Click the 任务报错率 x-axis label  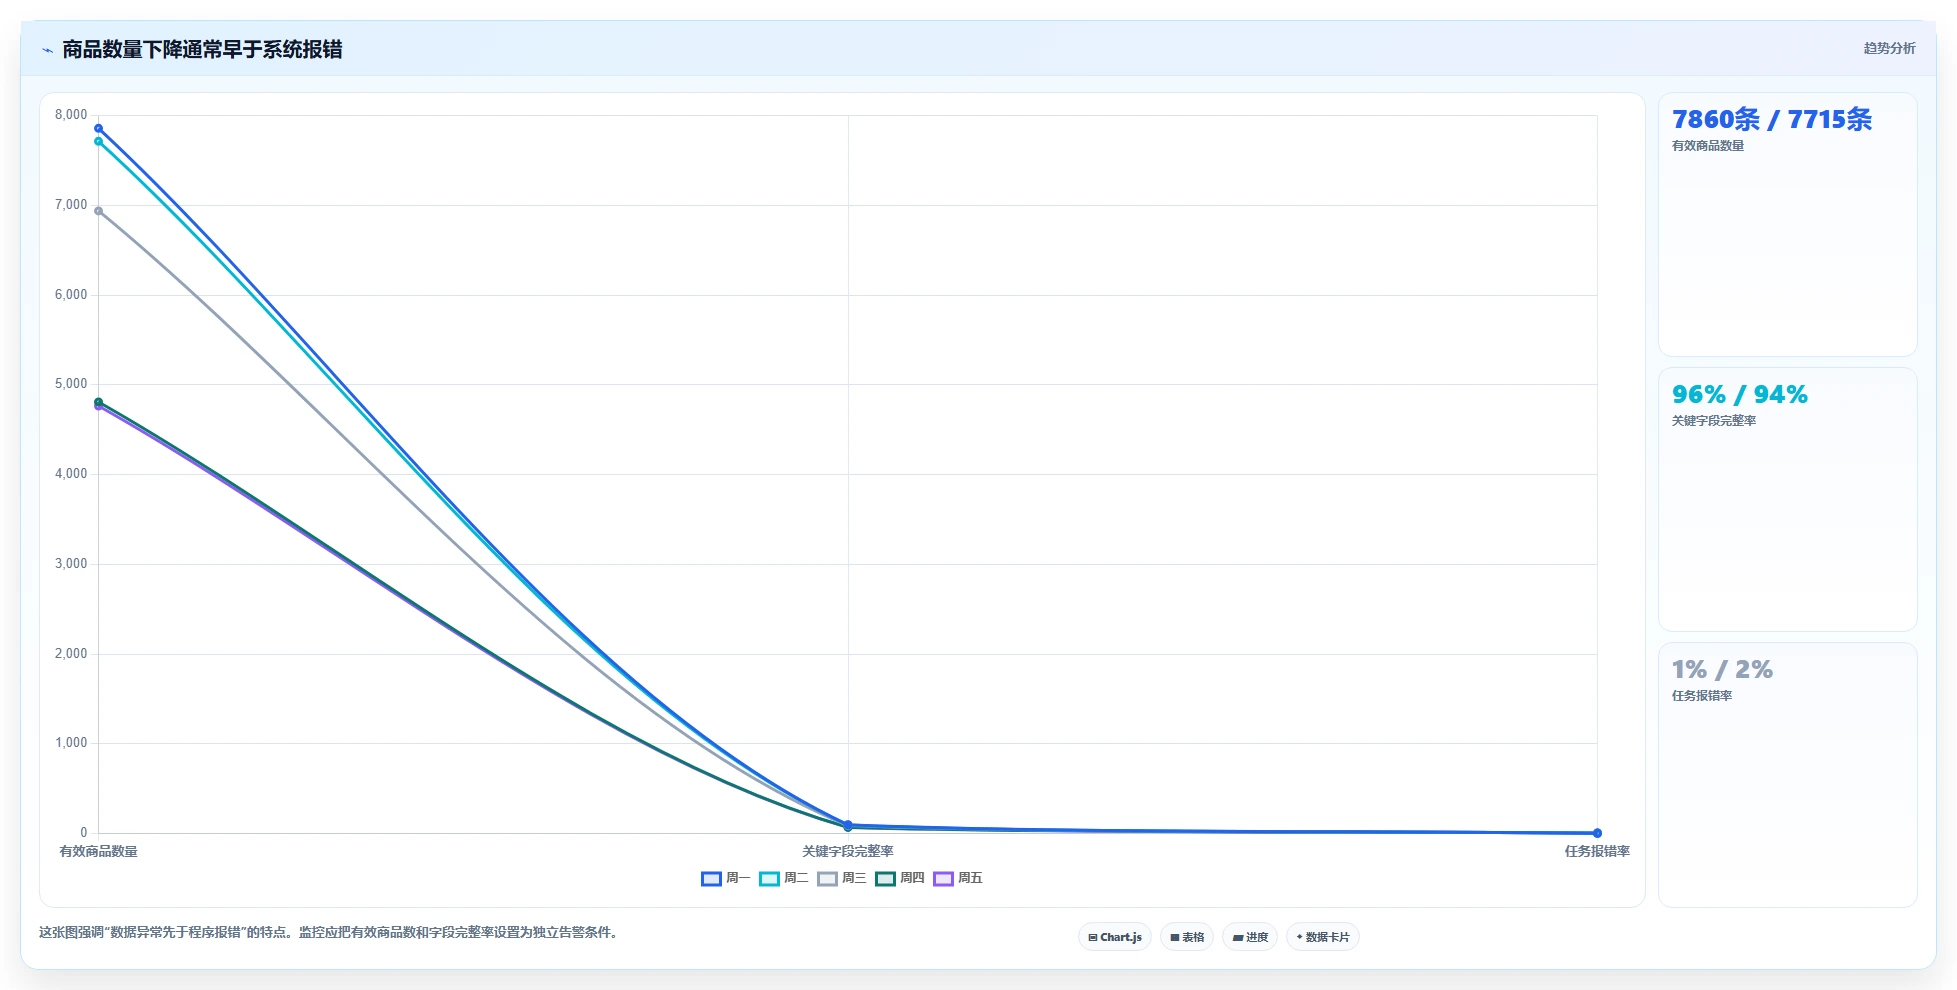click(x=1597, y=851)
